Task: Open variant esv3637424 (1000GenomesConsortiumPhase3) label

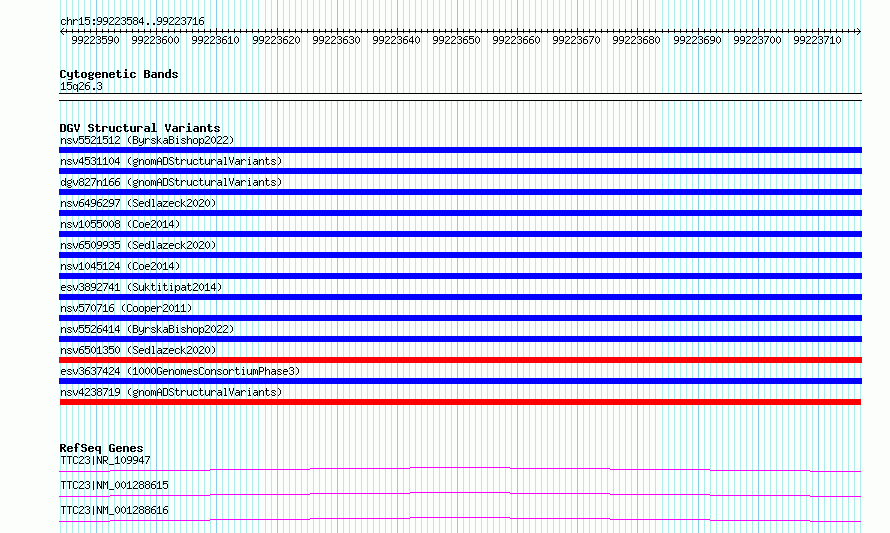Action: point(180,371)
